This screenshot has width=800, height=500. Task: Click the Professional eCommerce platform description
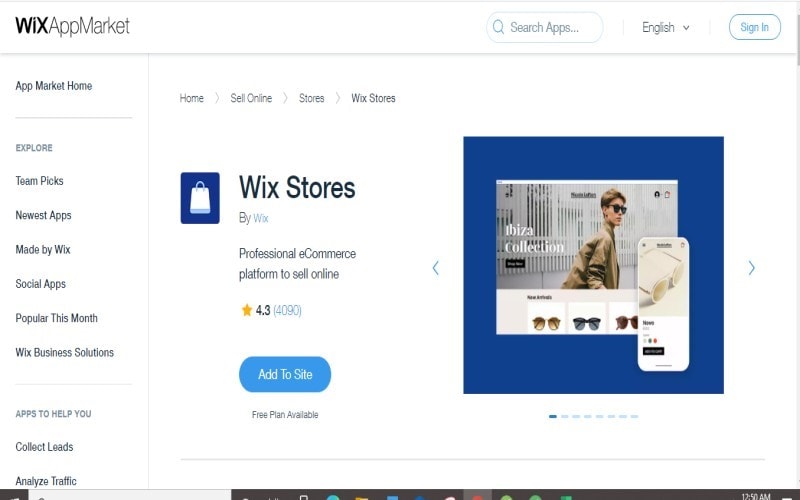point(297,264)
